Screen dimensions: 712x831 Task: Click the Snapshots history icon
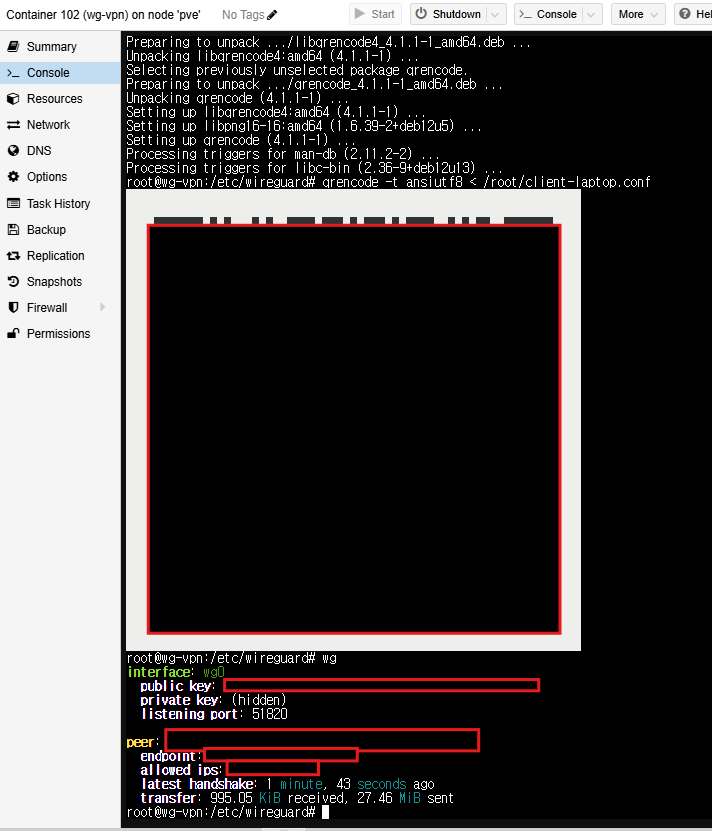tap(13, 281)
